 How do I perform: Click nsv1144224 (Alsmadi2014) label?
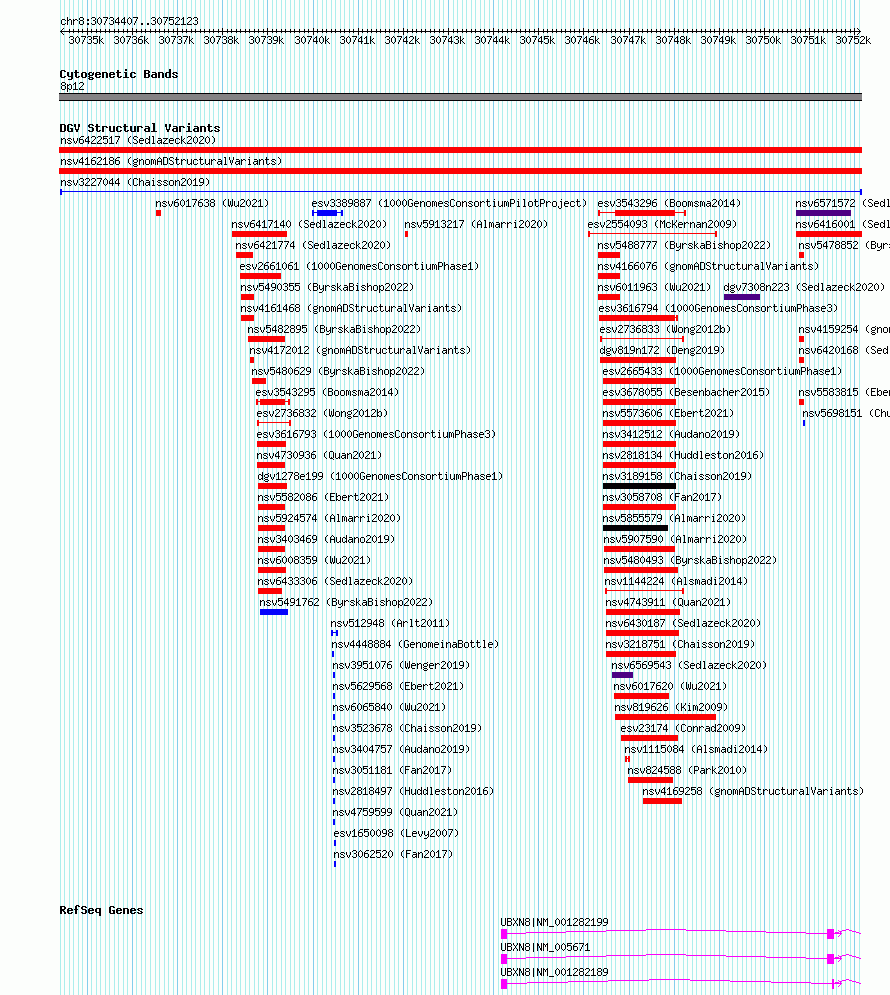pos(676,580)
